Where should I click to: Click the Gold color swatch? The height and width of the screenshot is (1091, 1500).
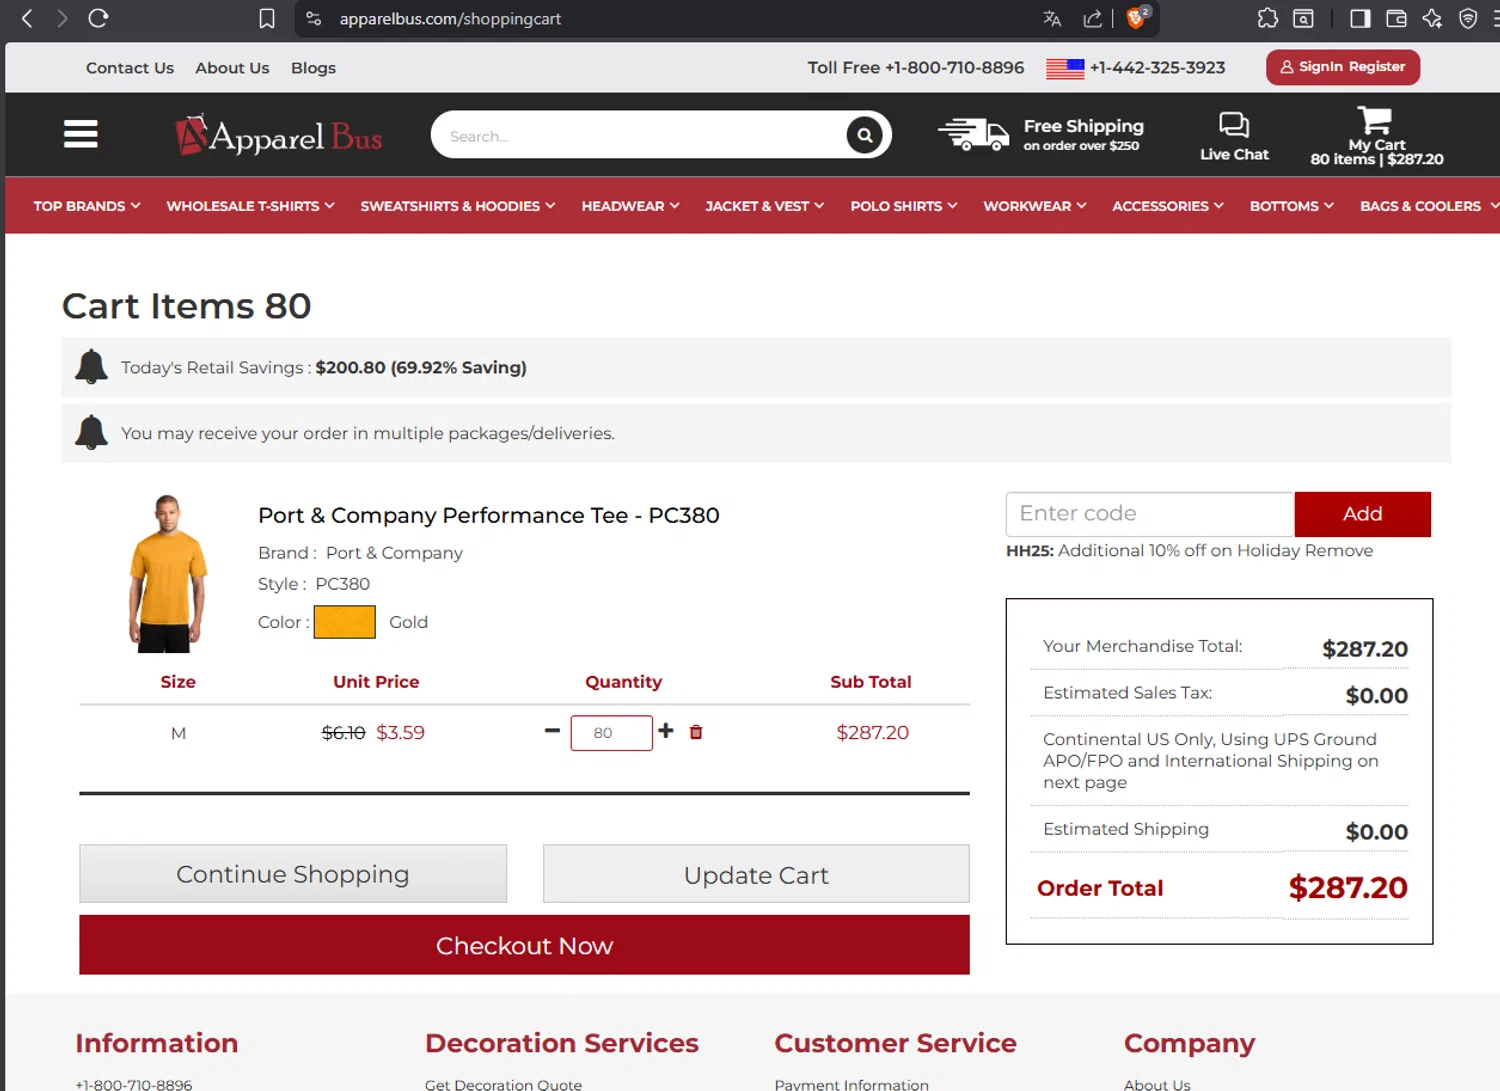click(x=345, y=622)
